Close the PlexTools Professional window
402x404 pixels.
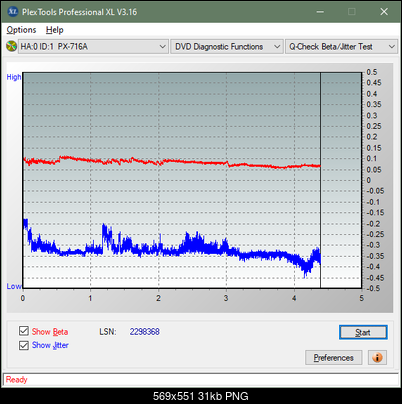[384, 12]
